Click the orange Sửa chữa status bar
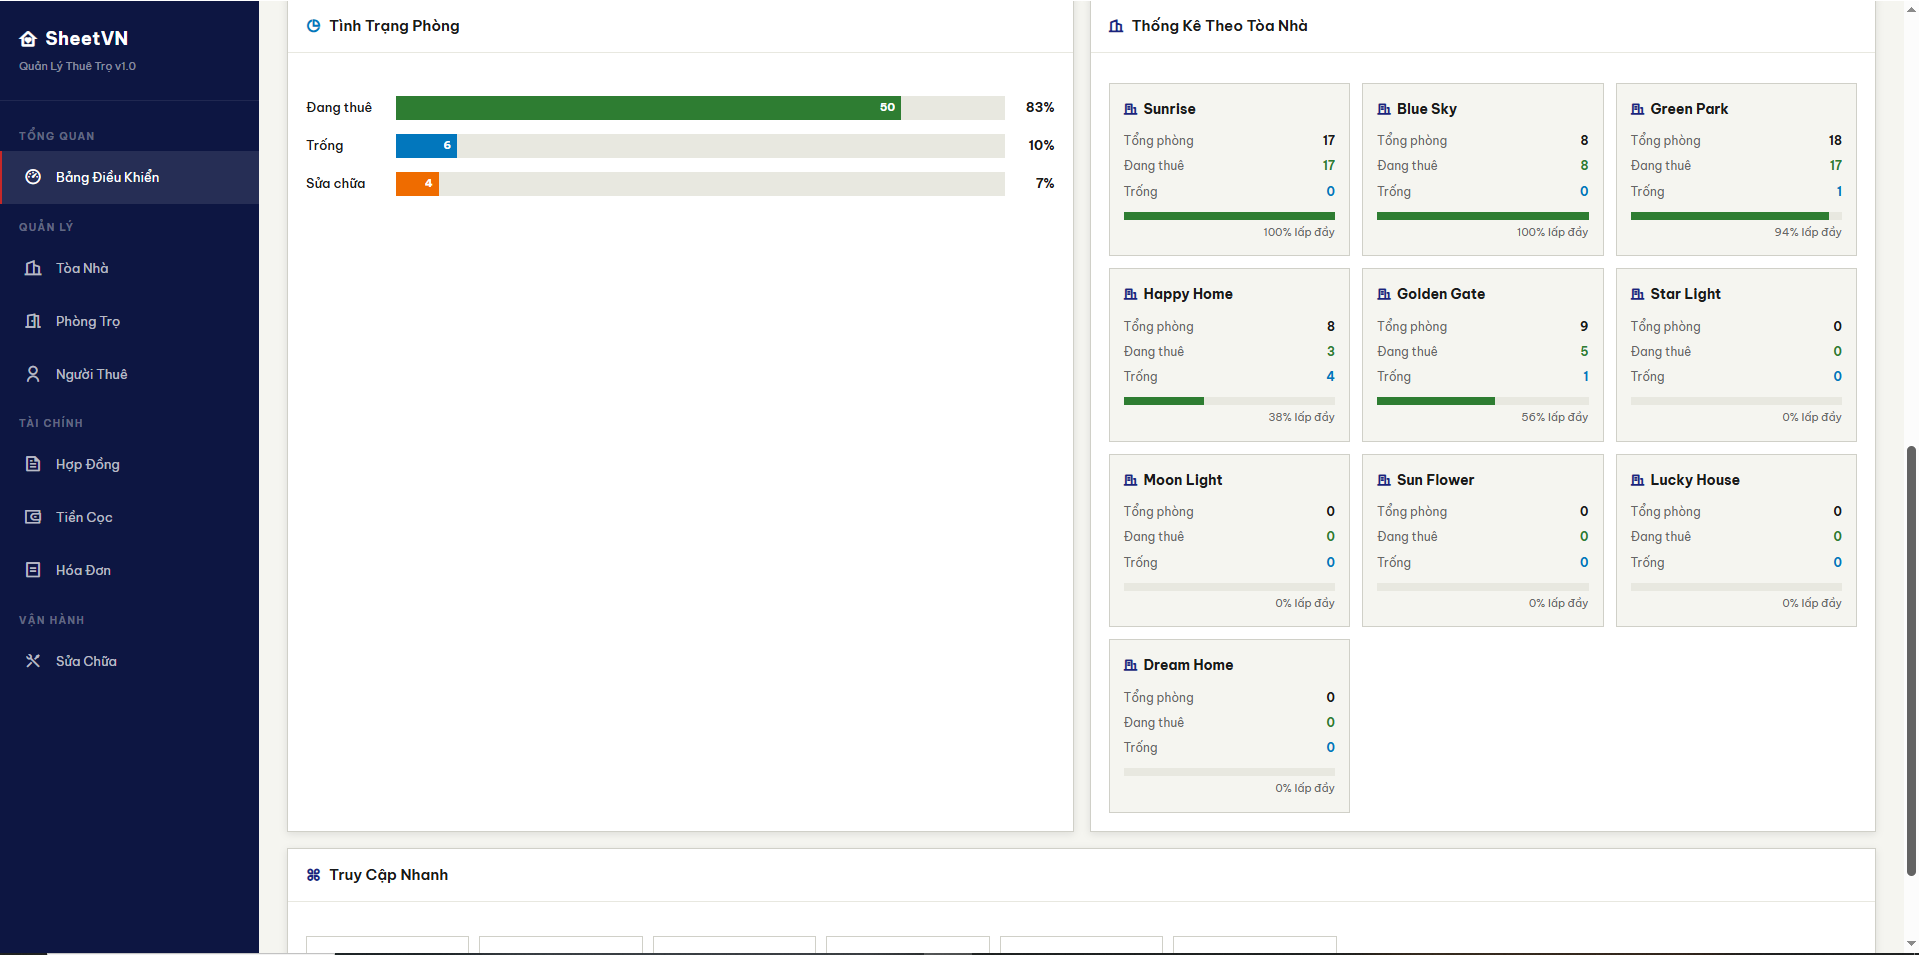 tap(417, 184)
